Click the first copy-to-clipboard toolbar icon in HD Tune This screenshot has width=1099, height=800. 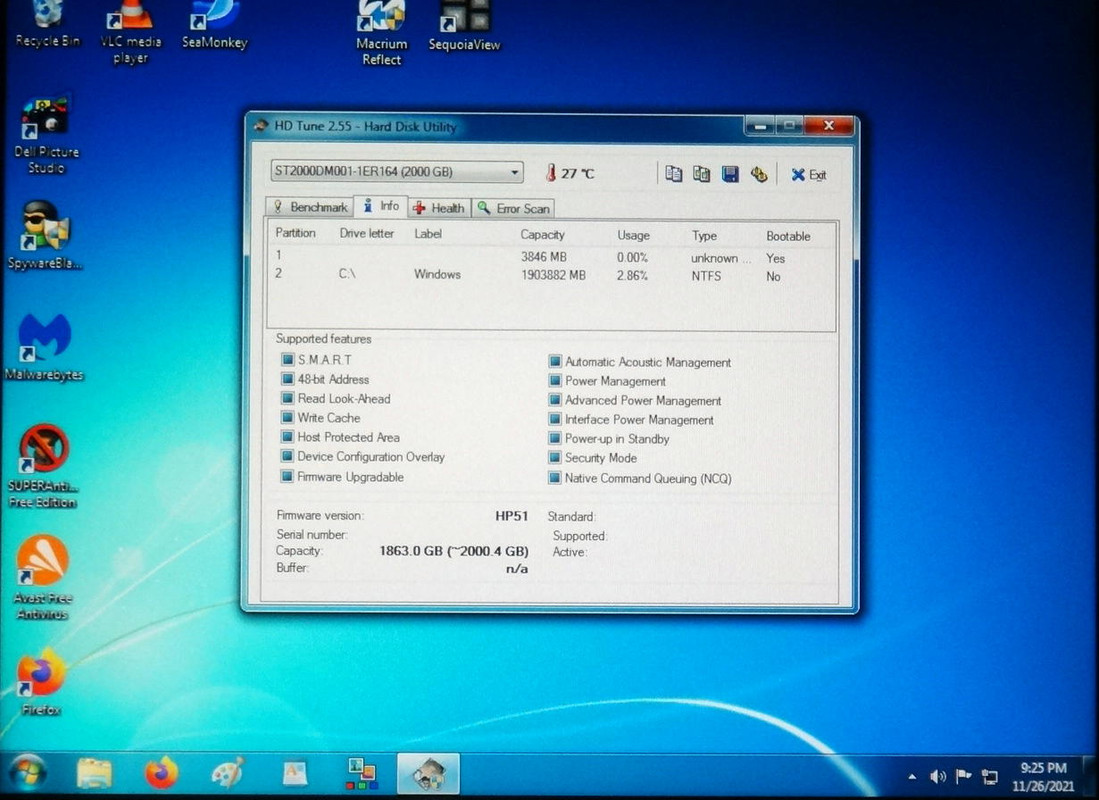coord(674,173)
